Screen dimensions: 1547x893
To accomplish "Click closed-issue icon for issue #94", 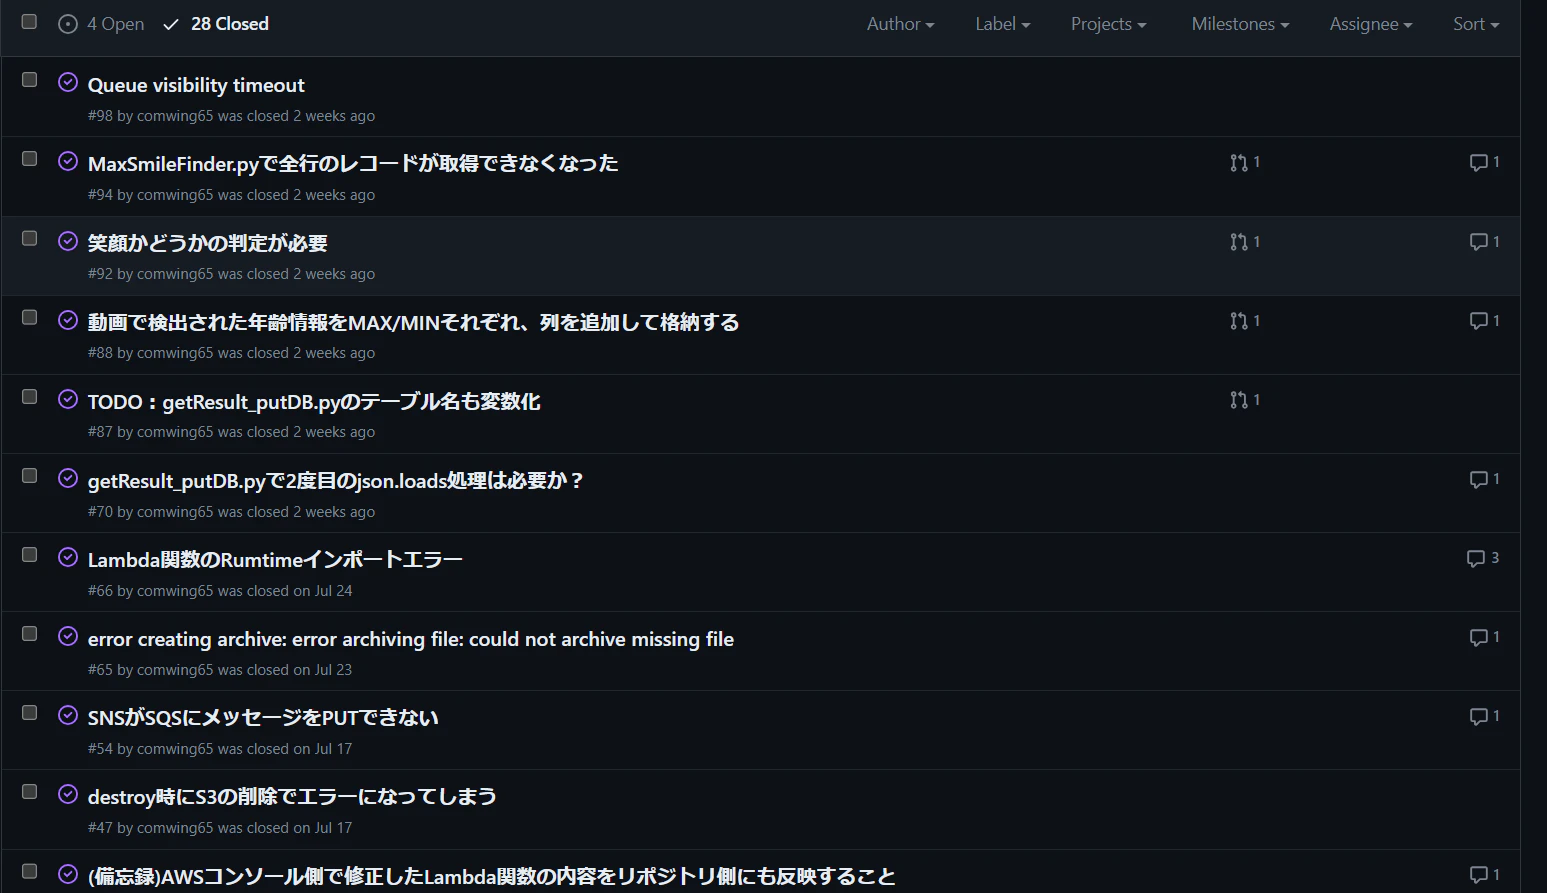I will click(68, 162).
